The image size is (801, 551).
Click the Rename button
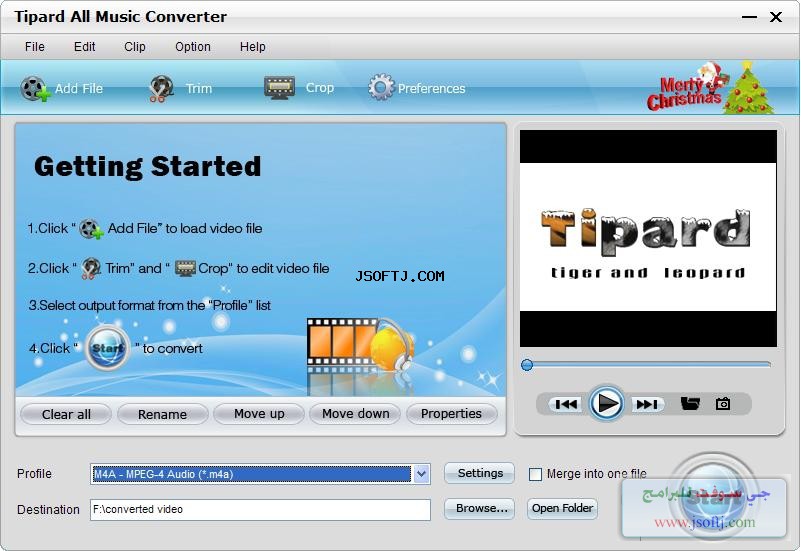162,414
